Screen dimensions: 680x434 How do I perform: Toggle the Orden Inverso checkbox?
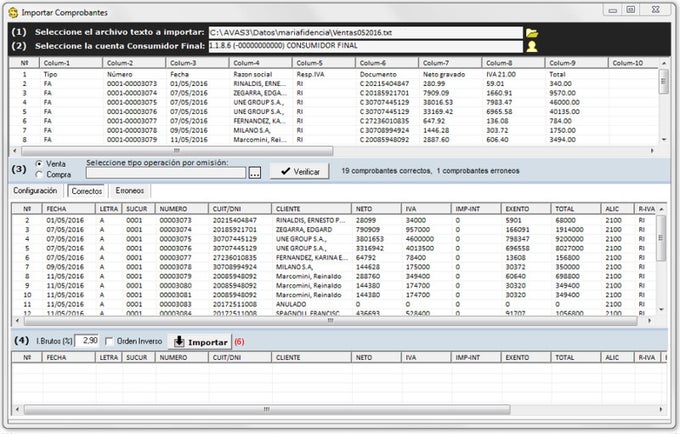109,342
